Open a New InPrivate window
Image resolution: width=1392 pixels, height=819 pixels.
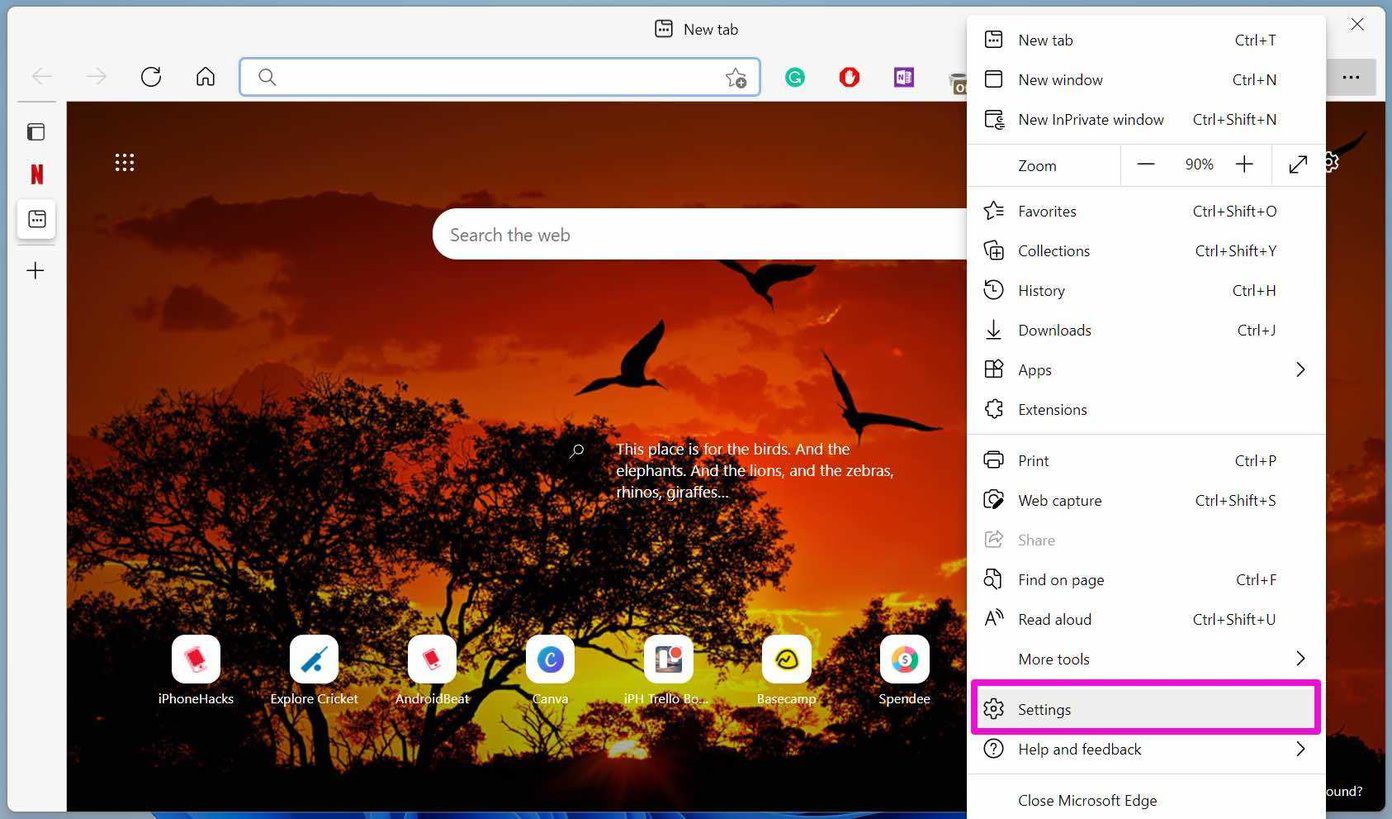click(1146, 119)
